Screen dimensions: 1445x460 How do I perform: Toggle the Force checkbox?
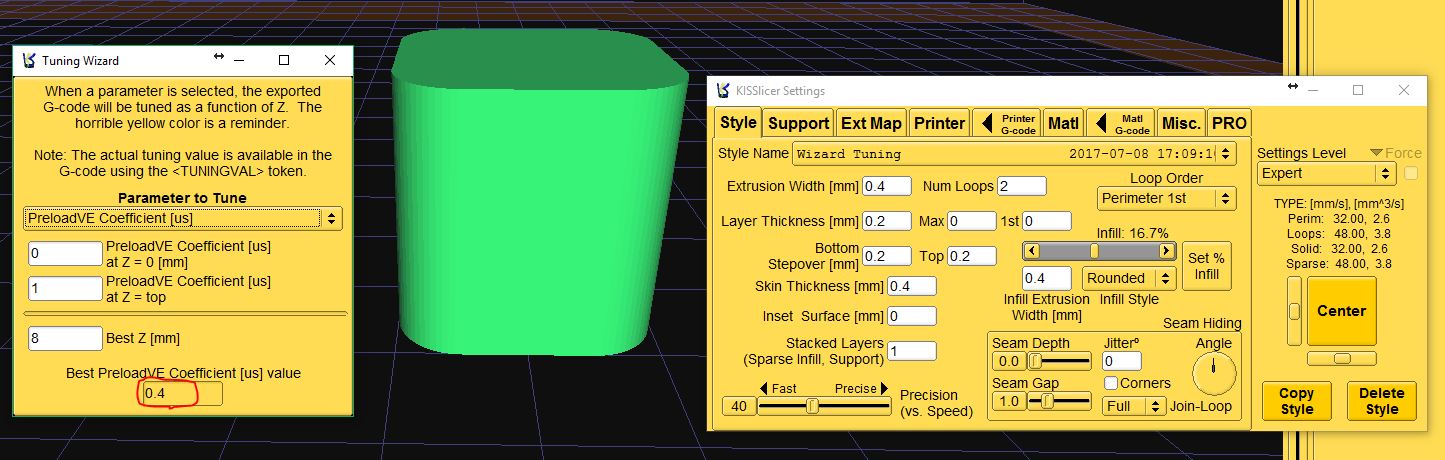(1411, 173)
